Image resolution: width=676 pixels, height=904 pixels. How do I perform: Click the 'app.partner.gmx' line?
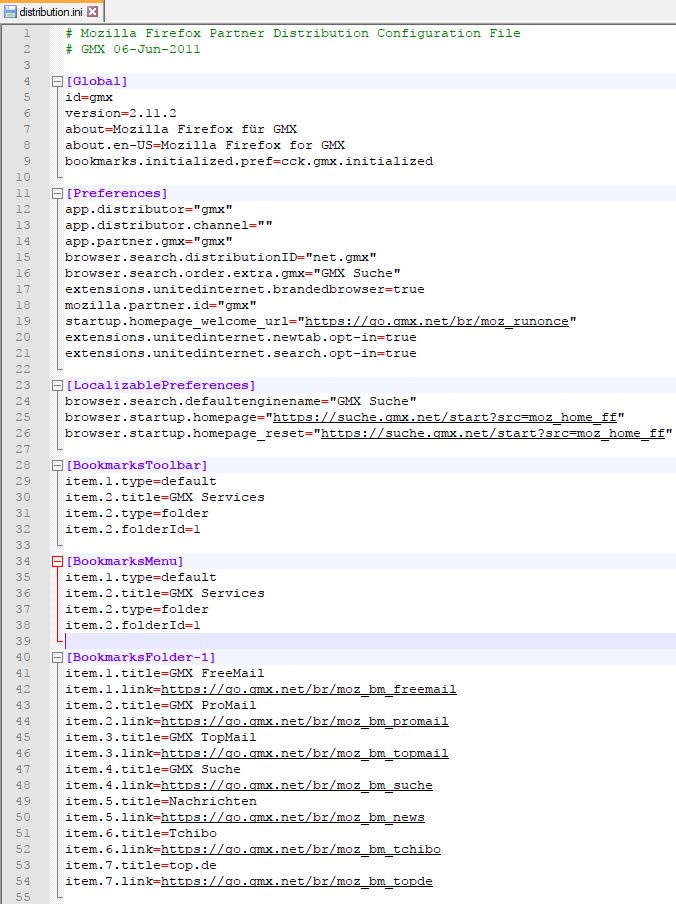pyautogui.click(x=149, y=241)
